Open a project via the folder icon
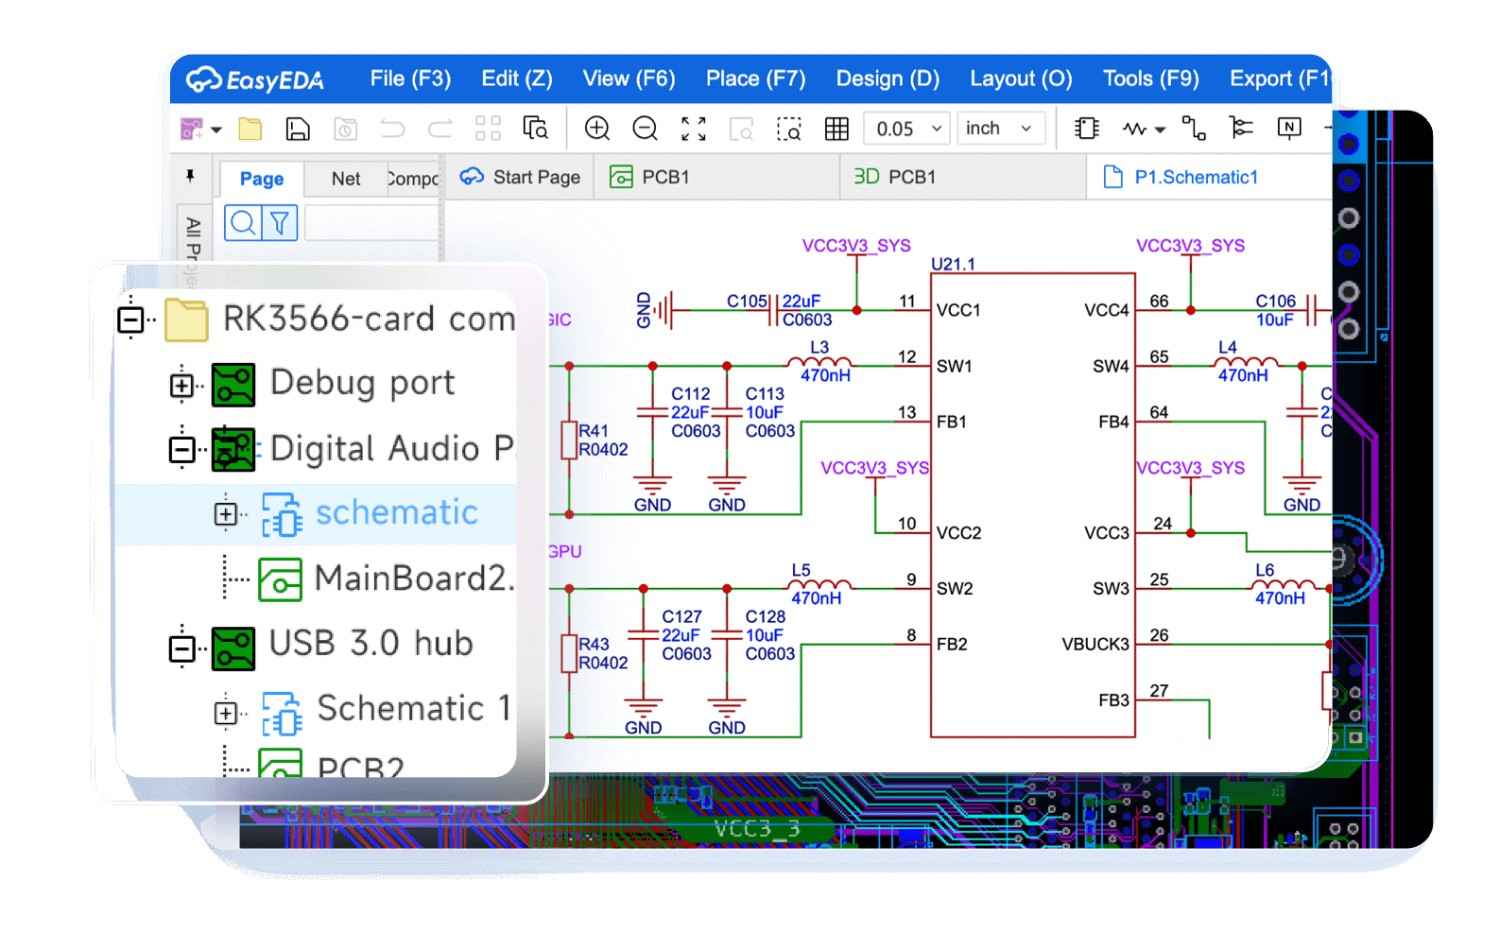Screen dimensions: 1500x933 click(x=249, y=128)
